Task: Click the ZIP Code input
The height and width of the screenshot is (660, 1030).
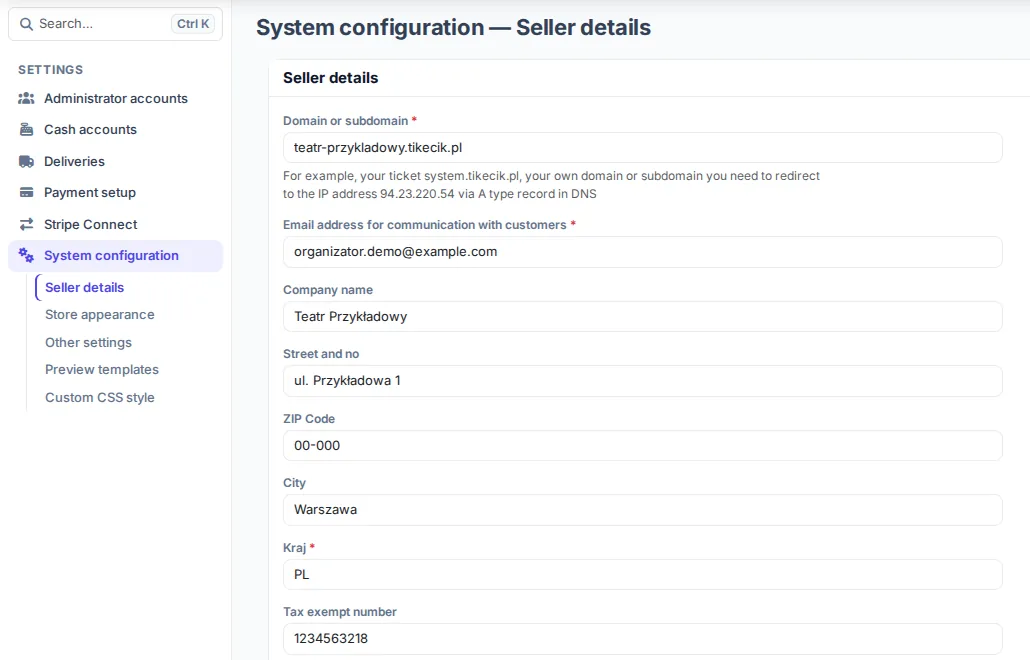Action: click(x=642, y=445)
